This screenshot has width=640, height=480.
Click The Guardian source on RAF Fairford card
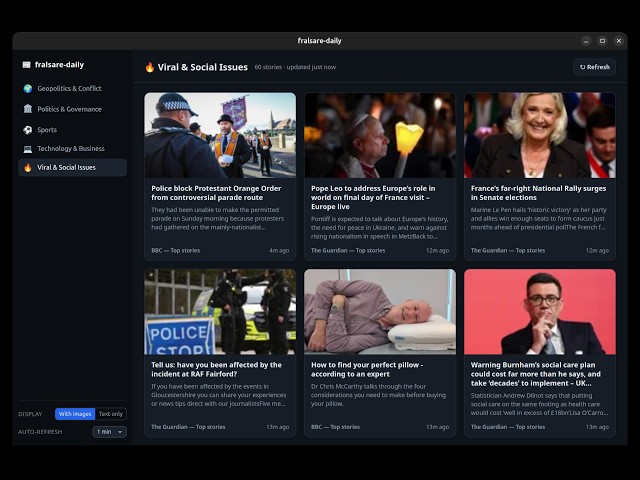(188, 427)
